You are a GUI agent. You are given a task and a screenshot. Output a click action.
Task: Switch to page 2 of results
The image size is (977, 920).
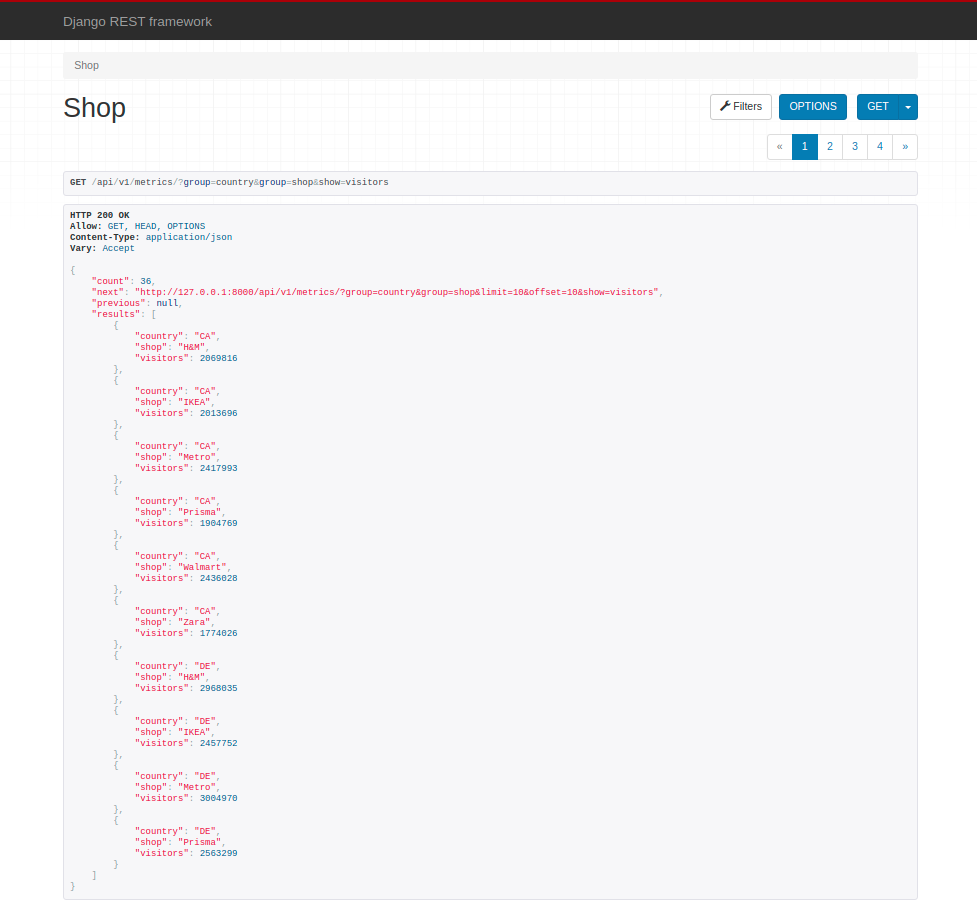pyautogui.click(x=829, y=147)
